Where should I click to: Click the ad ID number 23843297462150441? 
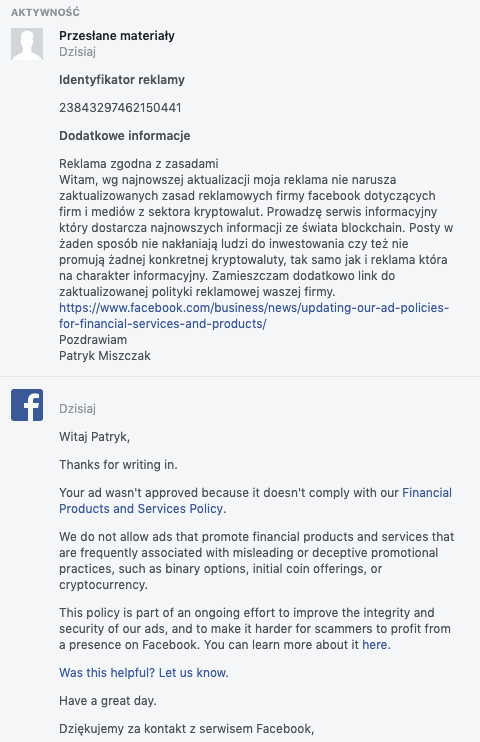point(120,108)
